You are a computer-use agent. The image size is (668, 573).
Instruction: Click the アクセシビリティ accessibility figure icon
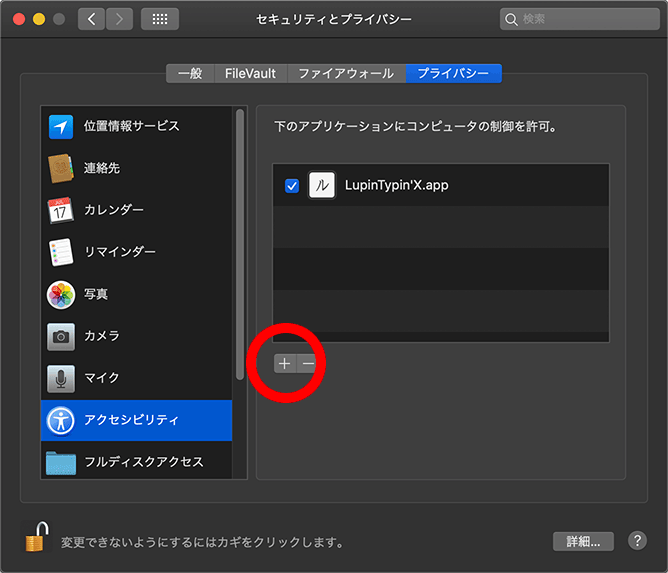tap(60, 420)
